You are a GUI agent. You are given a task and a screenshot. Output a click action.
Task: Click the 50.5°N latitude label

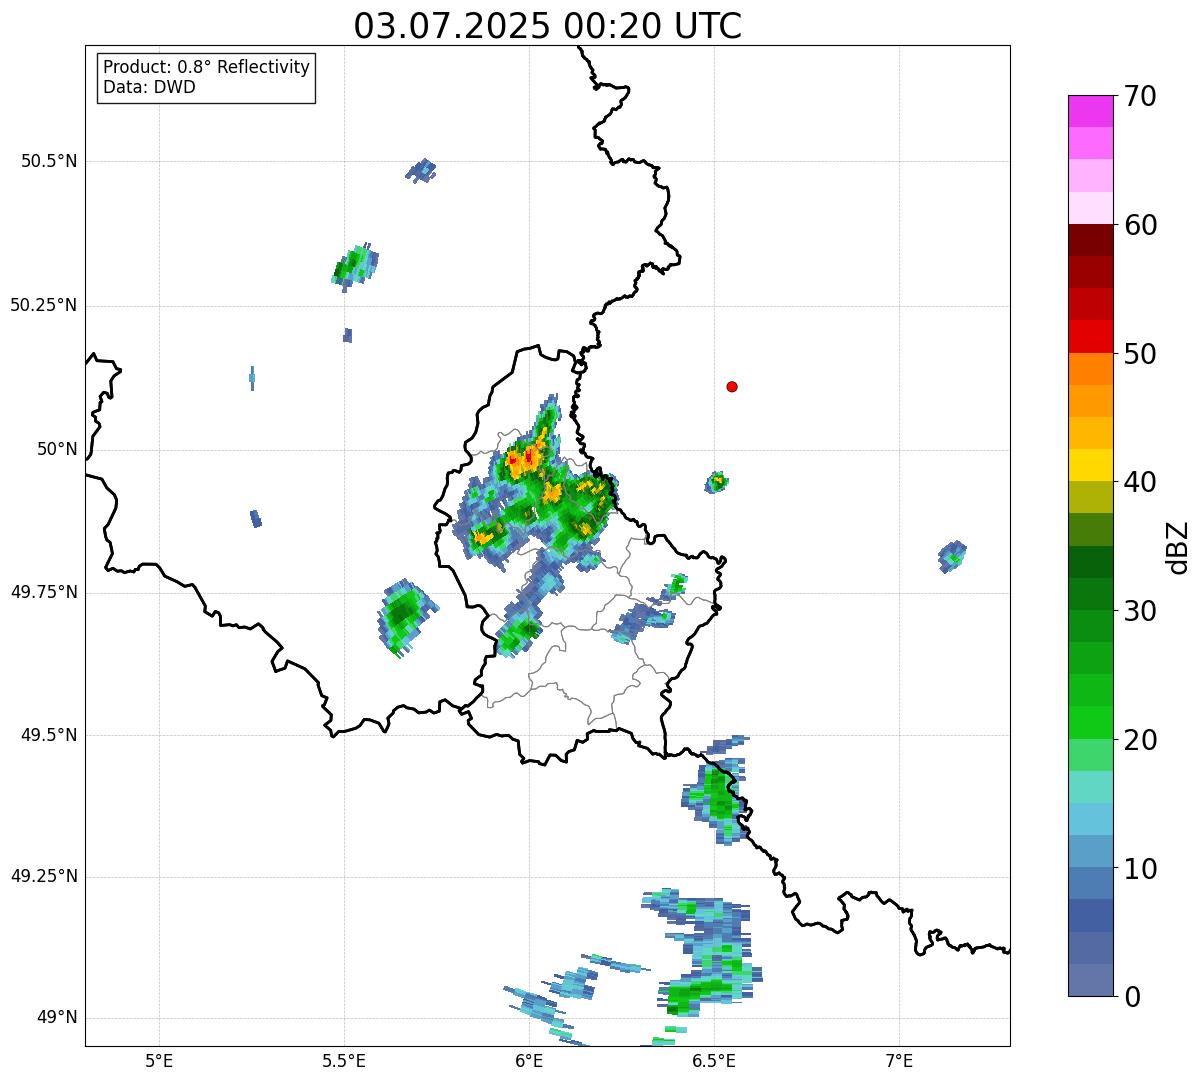[x=48, y=161]
